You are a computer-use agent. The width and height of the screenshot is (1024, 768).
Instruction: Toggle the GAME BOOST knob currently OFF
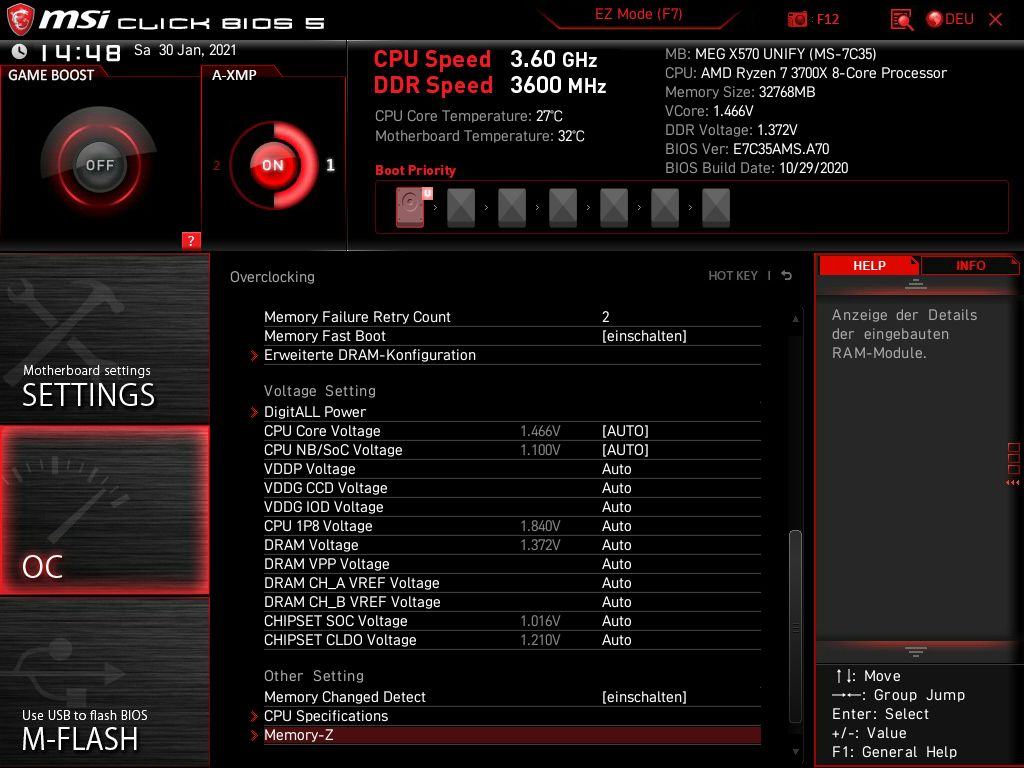tap(99, 165)
